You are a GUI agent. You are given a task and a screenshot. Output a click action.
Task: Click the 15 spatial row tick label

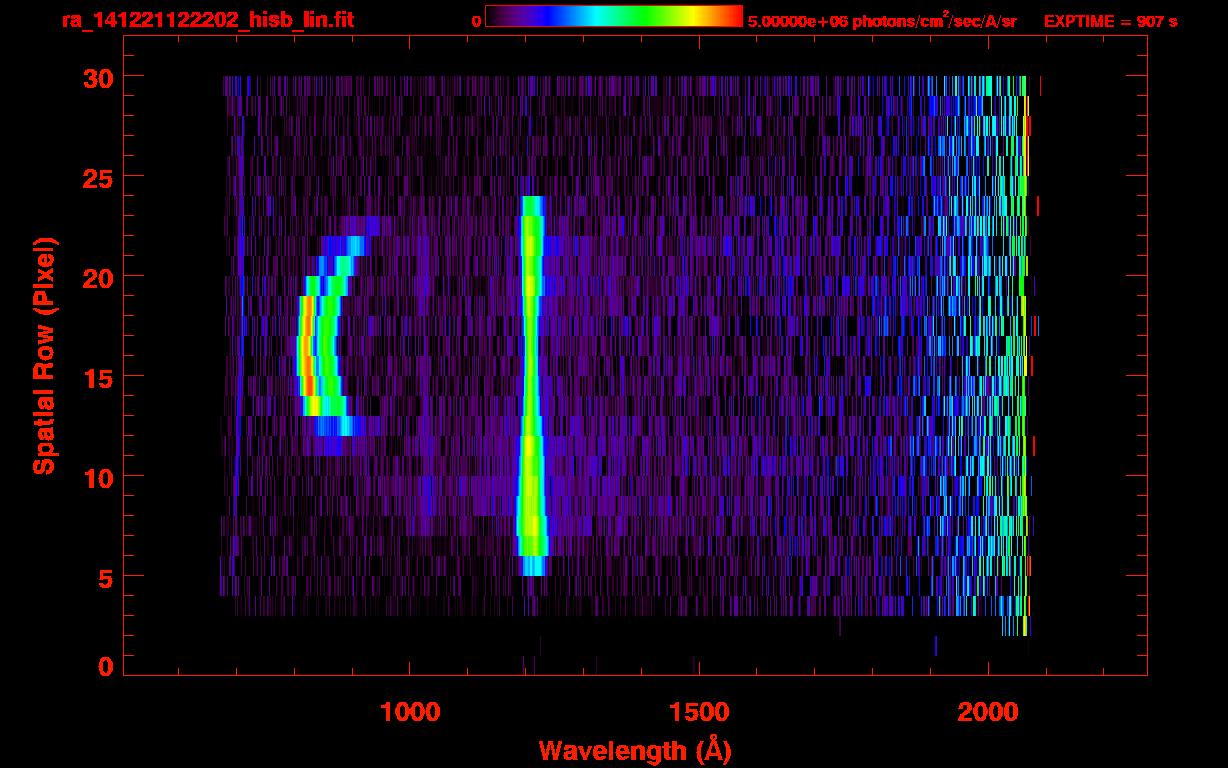click(97, 377)
